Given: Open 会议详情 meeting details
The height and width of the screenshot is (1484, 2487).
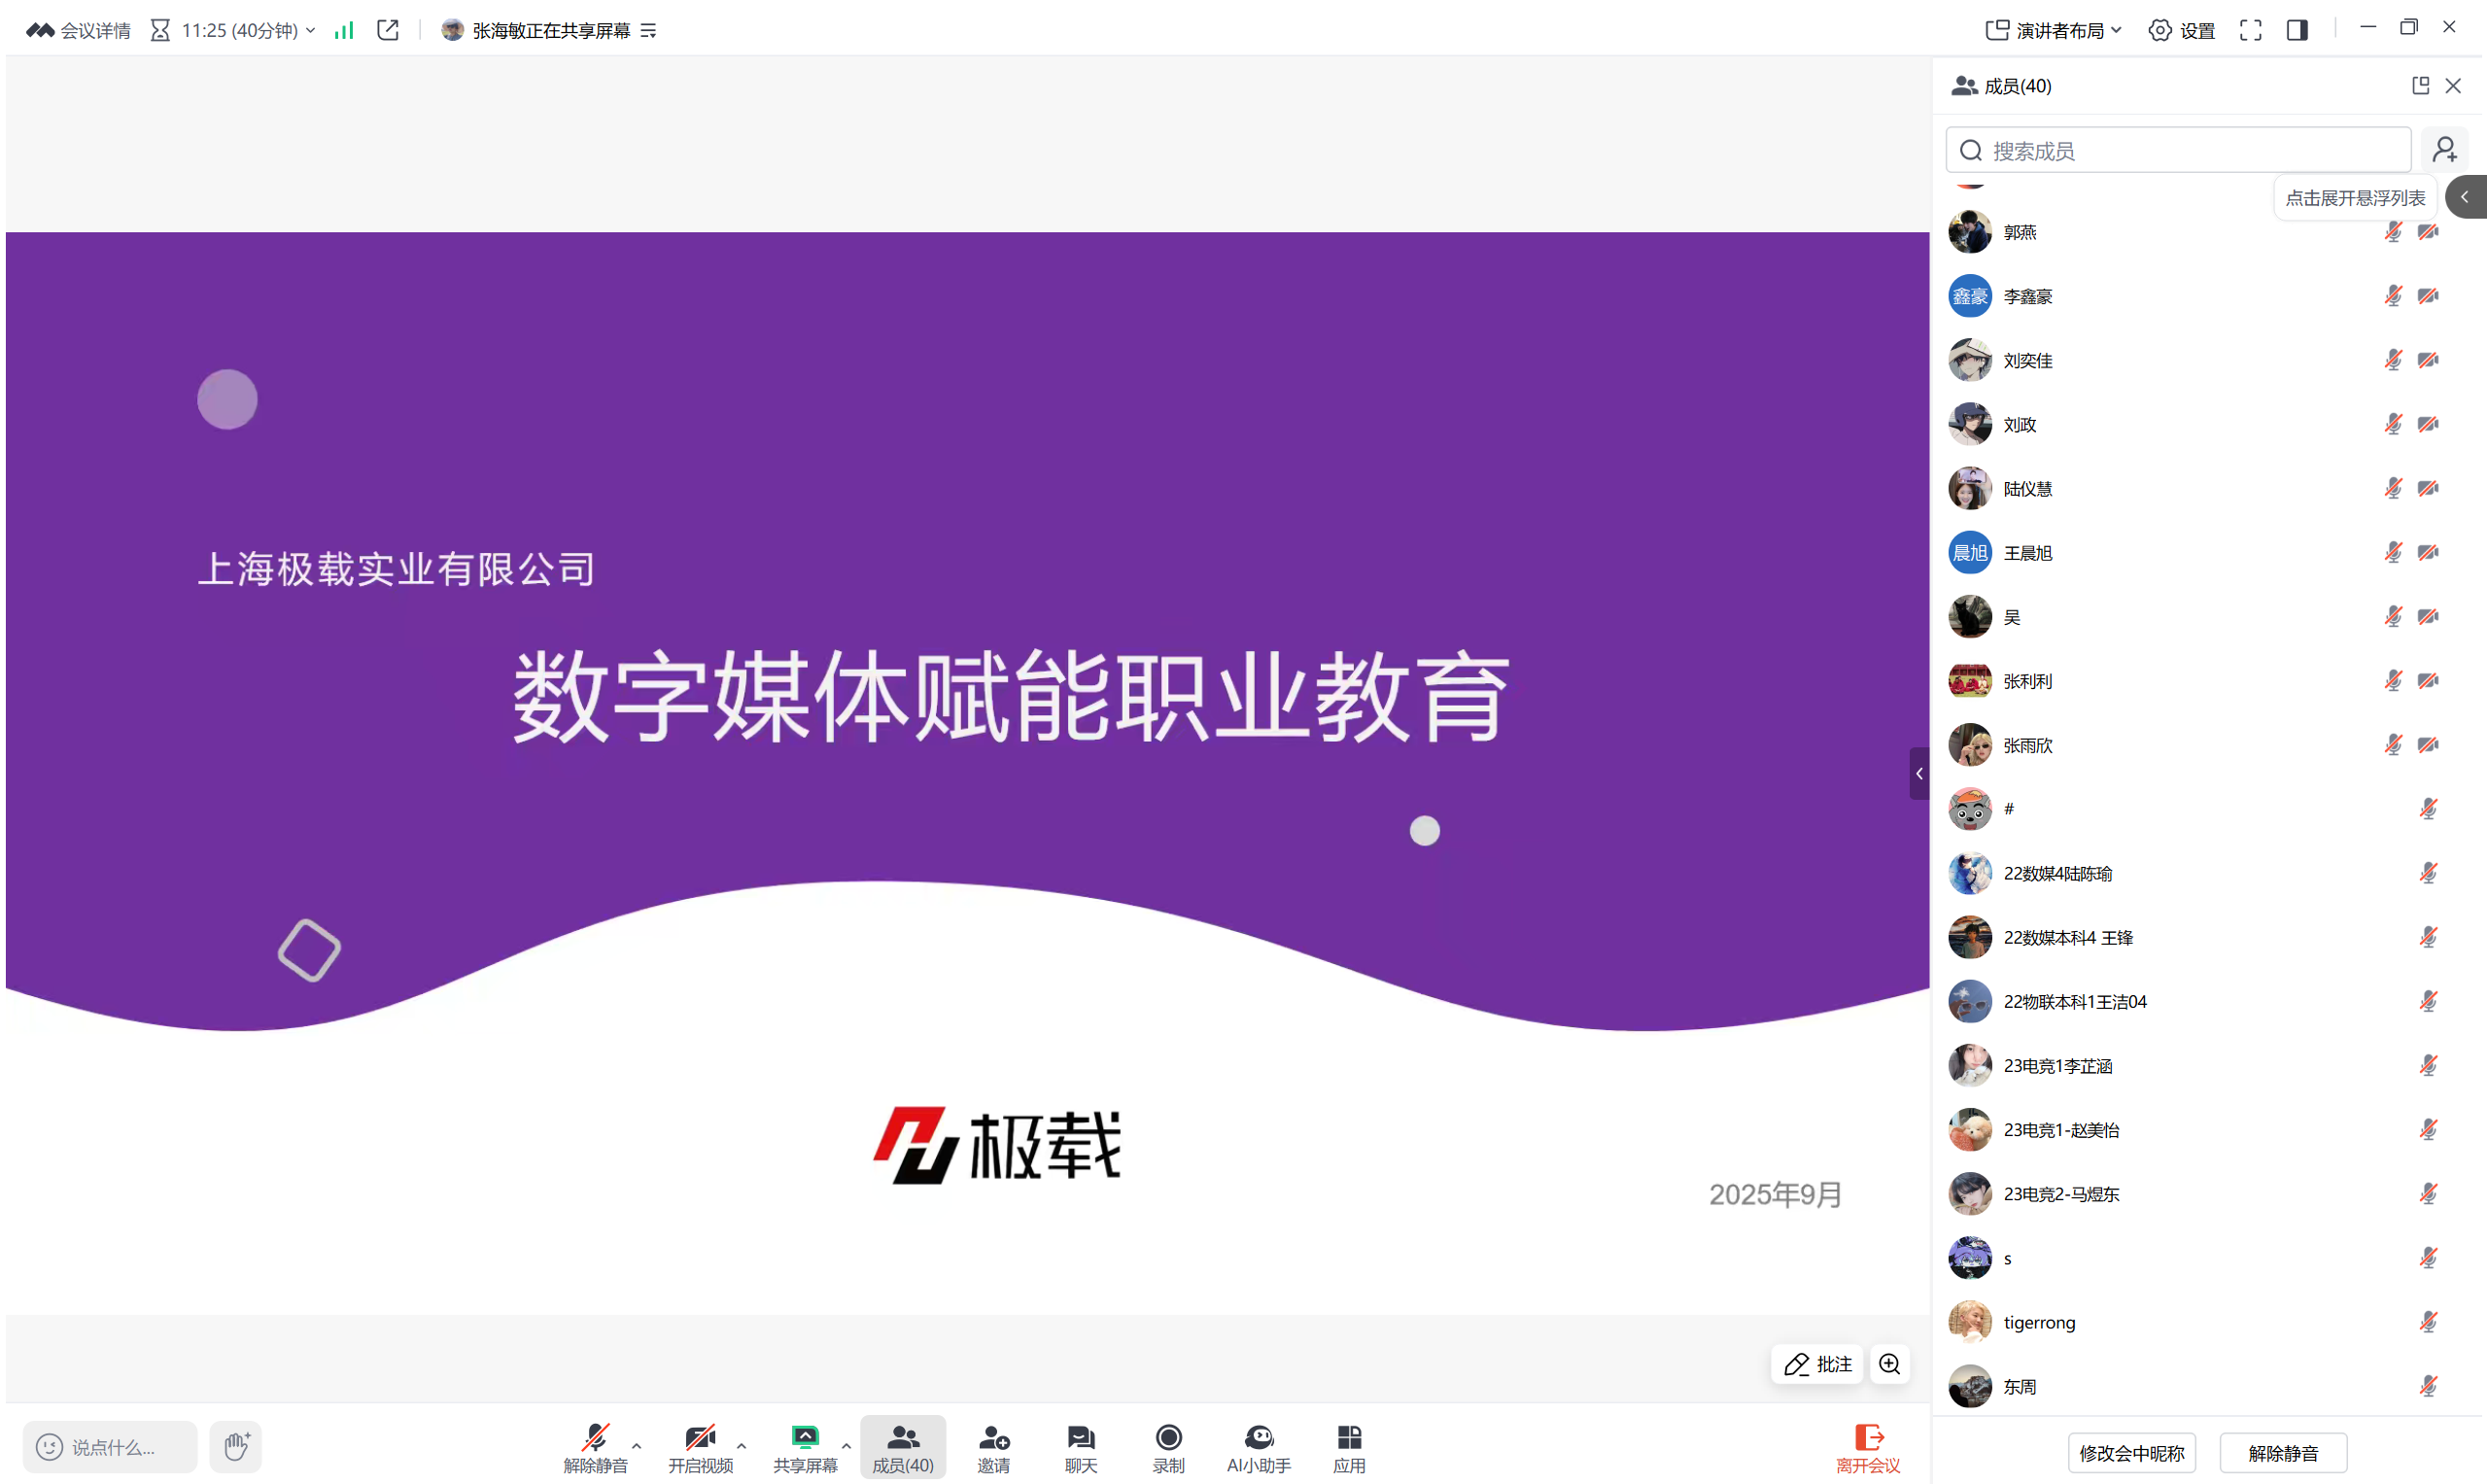Looking at the screenshot, I should pos(79,30).
